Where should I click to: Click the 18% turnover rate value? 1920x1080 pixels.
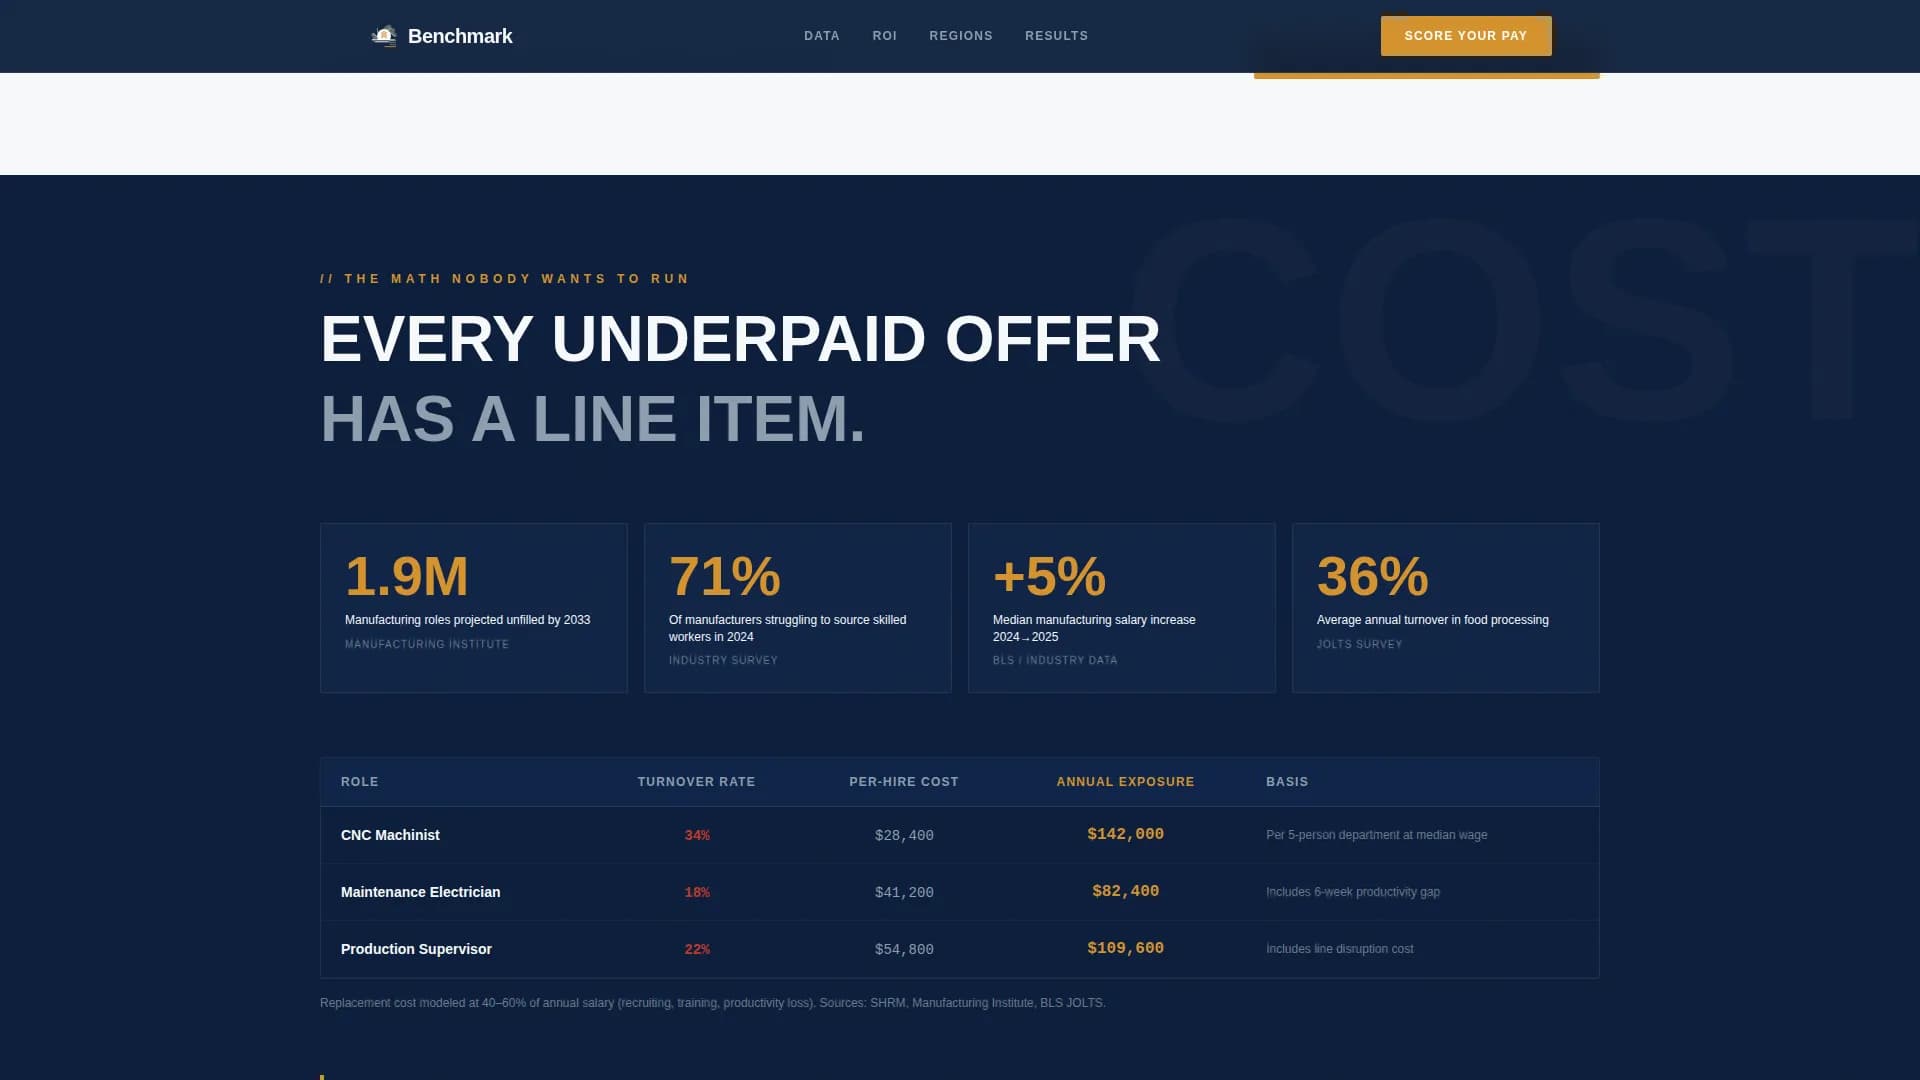pos(697,892)
